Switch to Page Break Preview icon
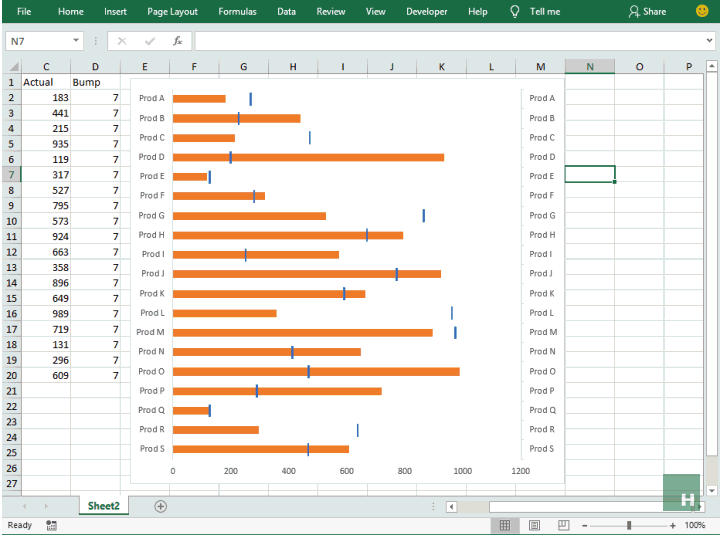Image resolution: width=720 pixels, height=535 pixels. point(563,525)
